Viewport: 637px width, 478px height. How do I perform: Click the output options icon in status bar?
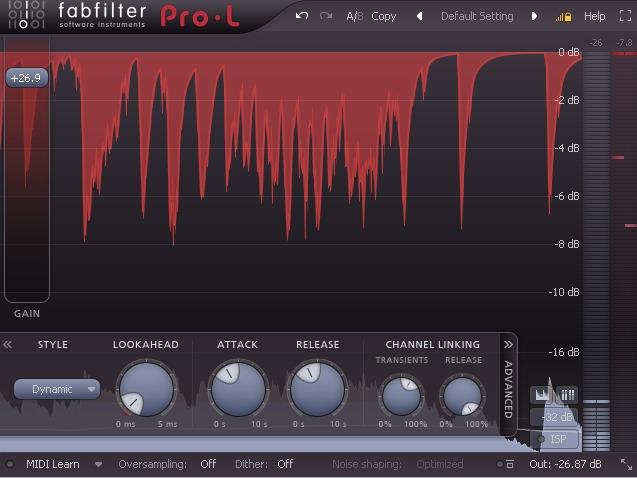tap(510, 464)
